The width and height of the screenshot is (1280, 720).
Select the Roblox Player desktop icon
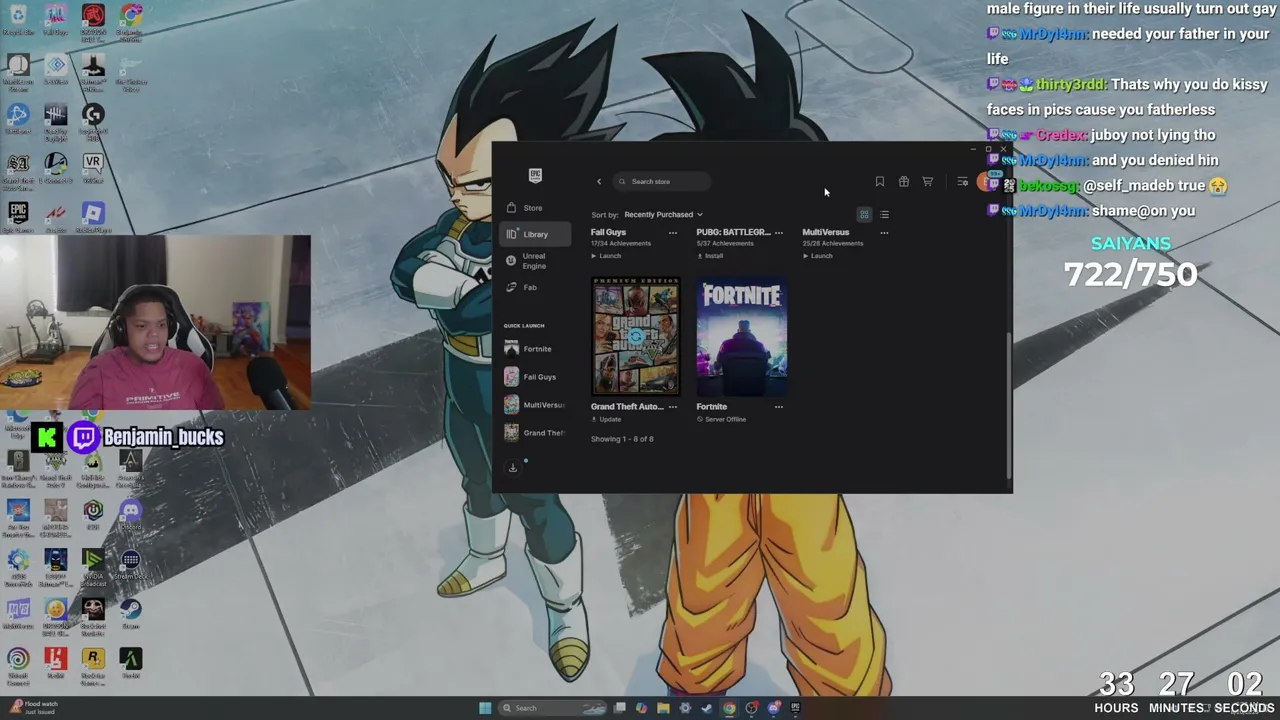tap(93, 217)
